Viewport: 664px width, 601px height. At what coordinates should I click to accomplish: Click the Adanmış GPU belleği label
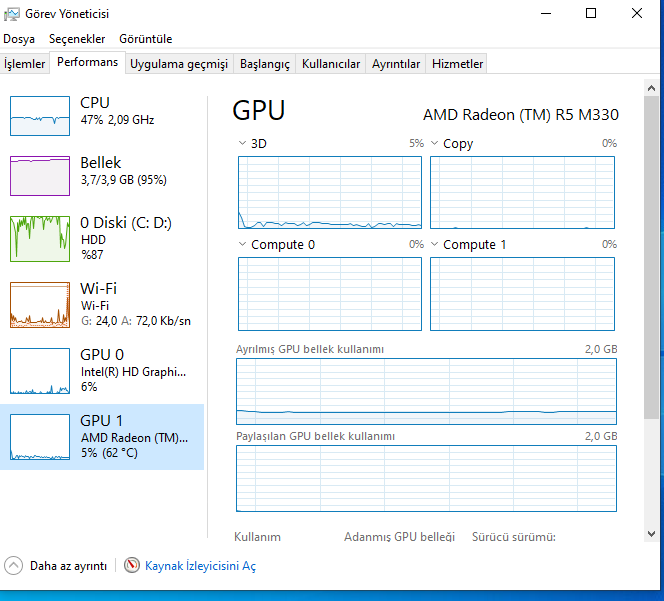tap(399, 537)
